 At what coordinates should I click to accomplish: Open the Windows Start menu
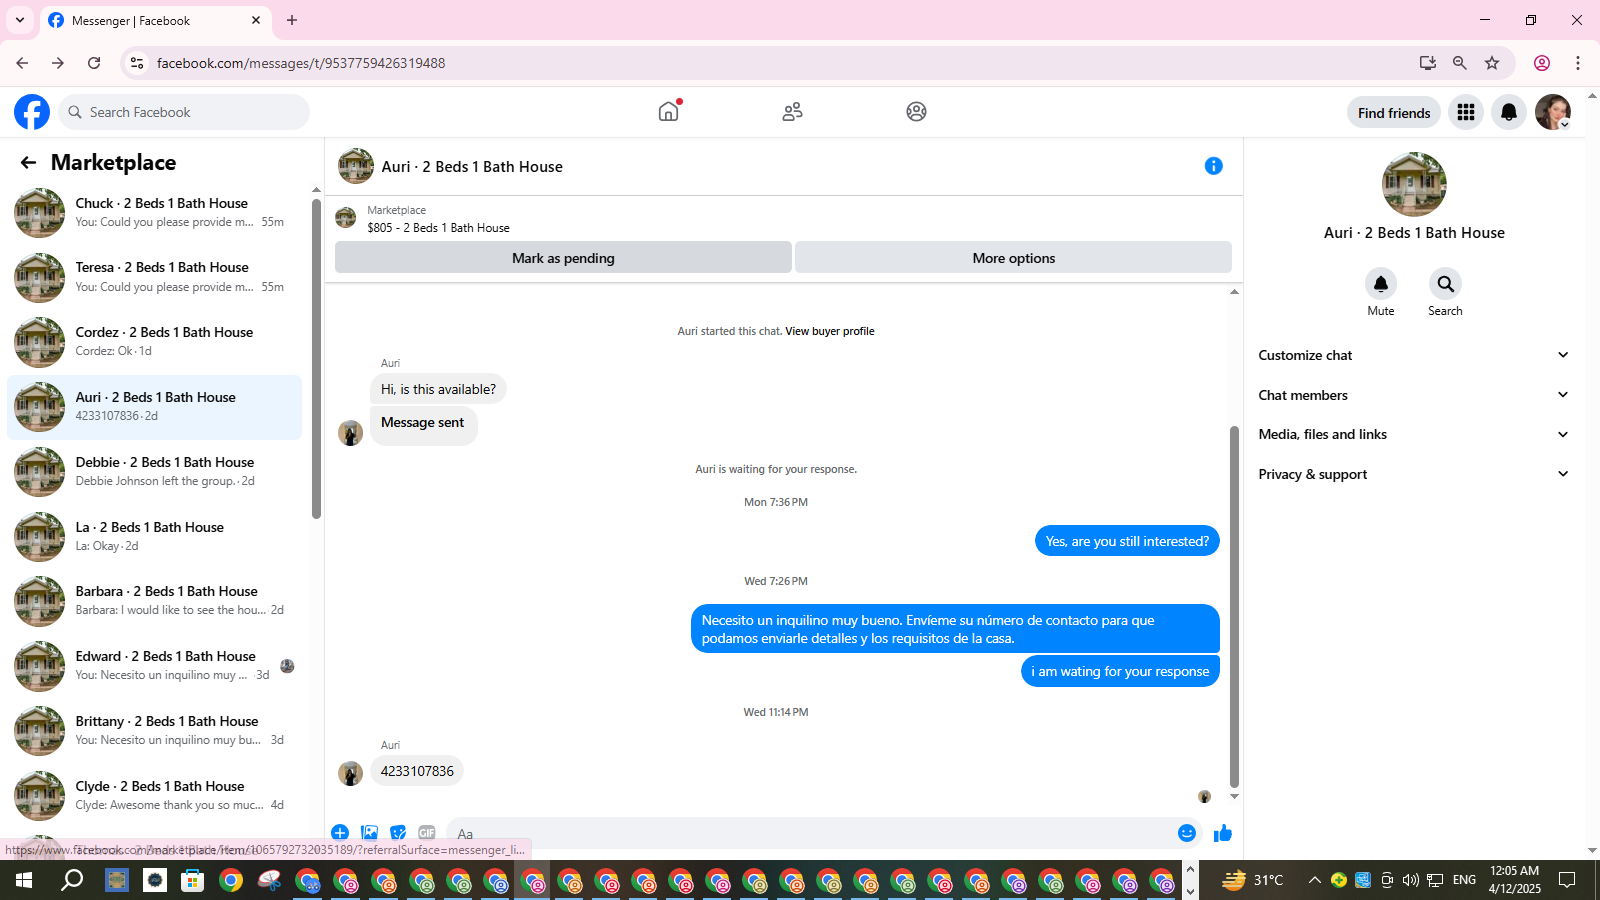24,880
